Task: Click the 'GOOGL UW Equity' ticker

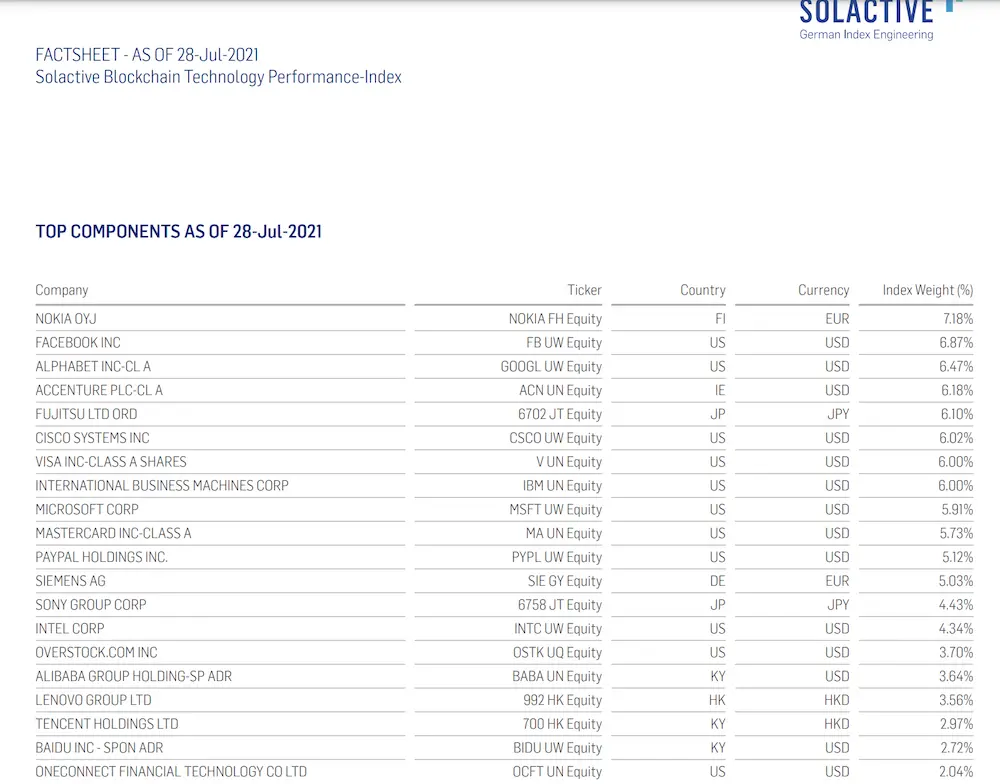Action: (551, 367)
